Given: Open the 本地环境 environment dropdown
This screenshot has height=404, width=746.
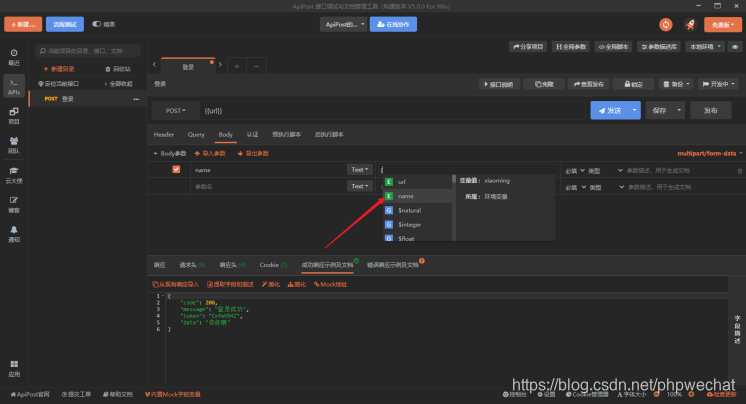Looking at the screenshot, I should (706, 47).
